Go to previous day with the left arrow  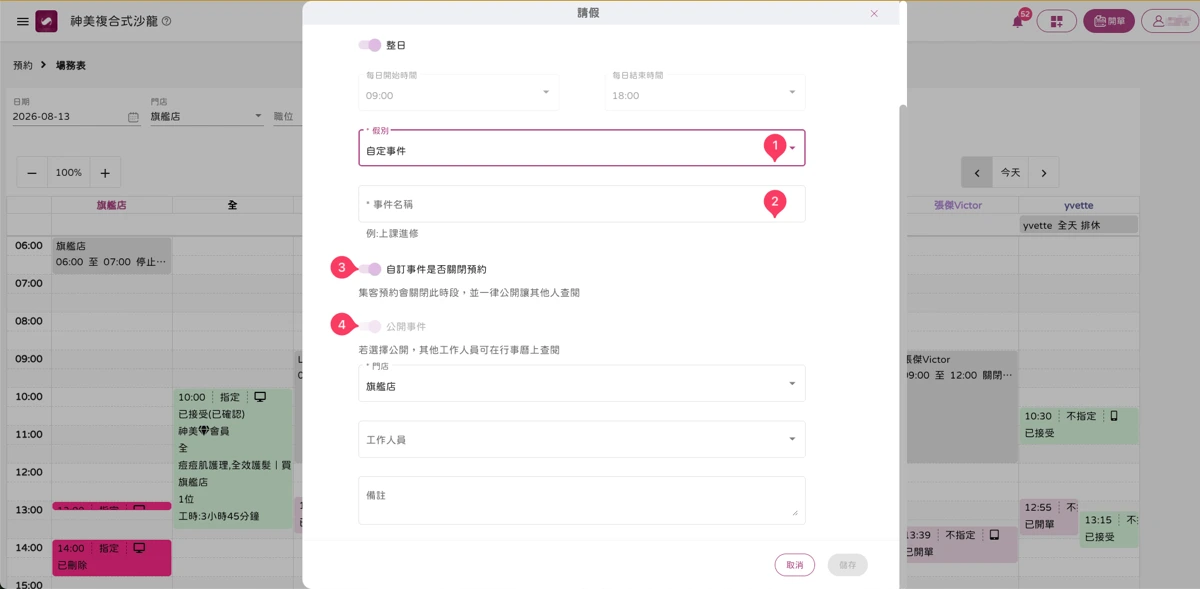[976, 173]
